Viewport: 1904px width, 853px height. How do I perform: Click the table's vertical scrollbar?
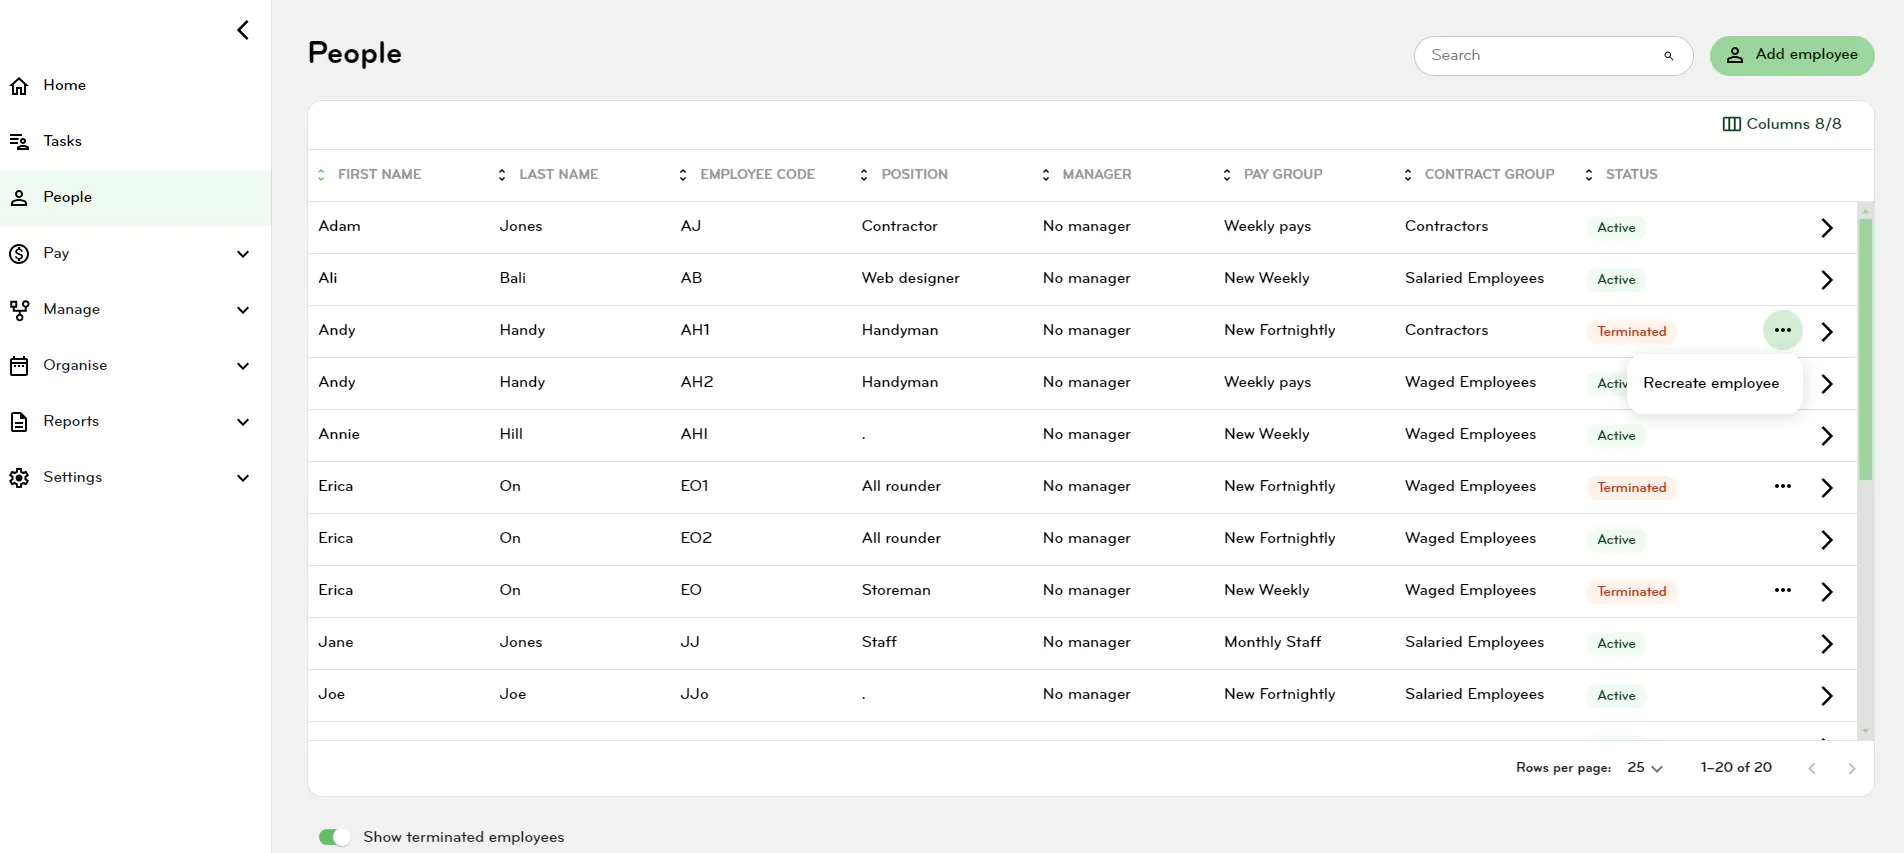(1865, 350)
